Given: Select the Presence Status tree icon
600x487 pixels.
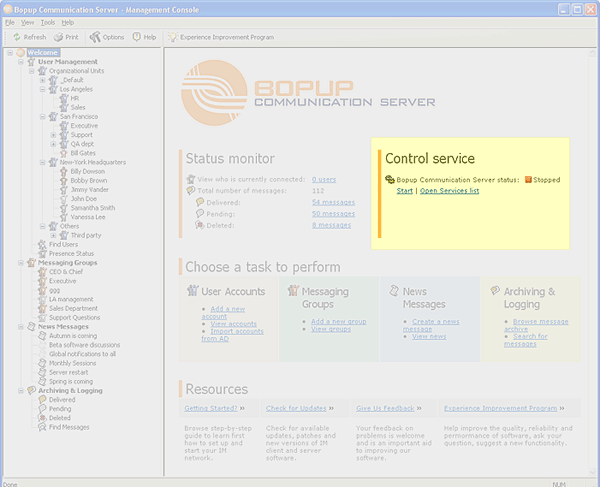Looking at the screenshot, I should [41, 253].
